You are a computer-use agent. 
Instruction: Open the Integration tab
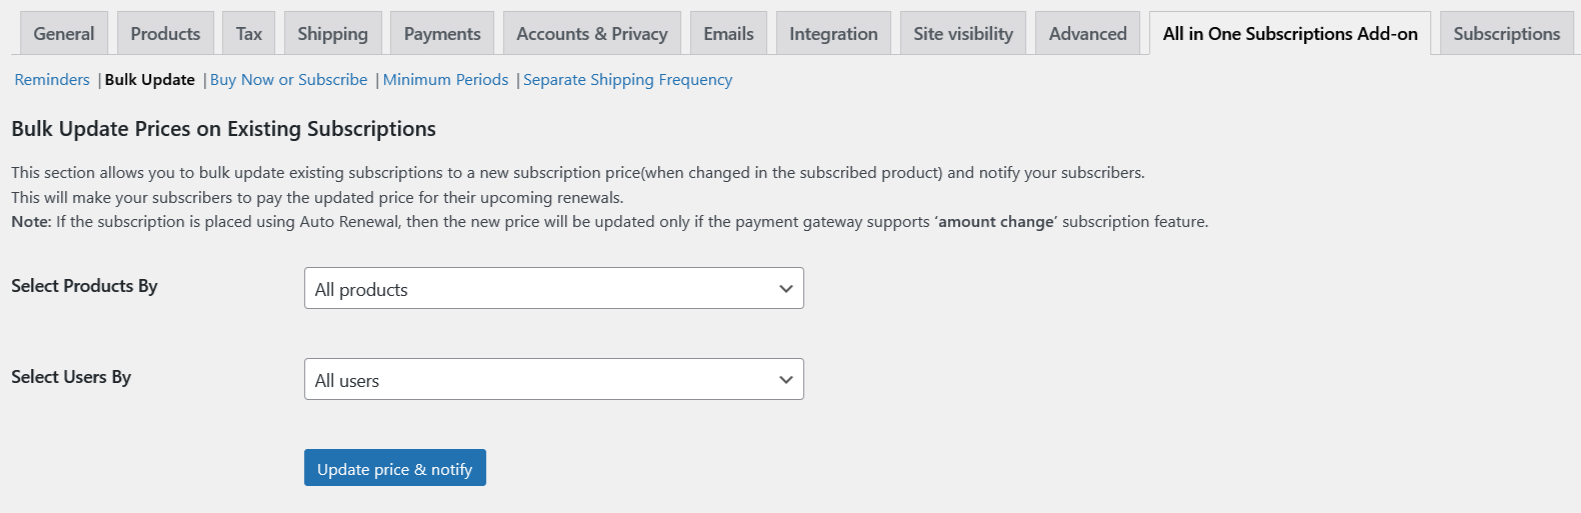[x=833, y=34]
